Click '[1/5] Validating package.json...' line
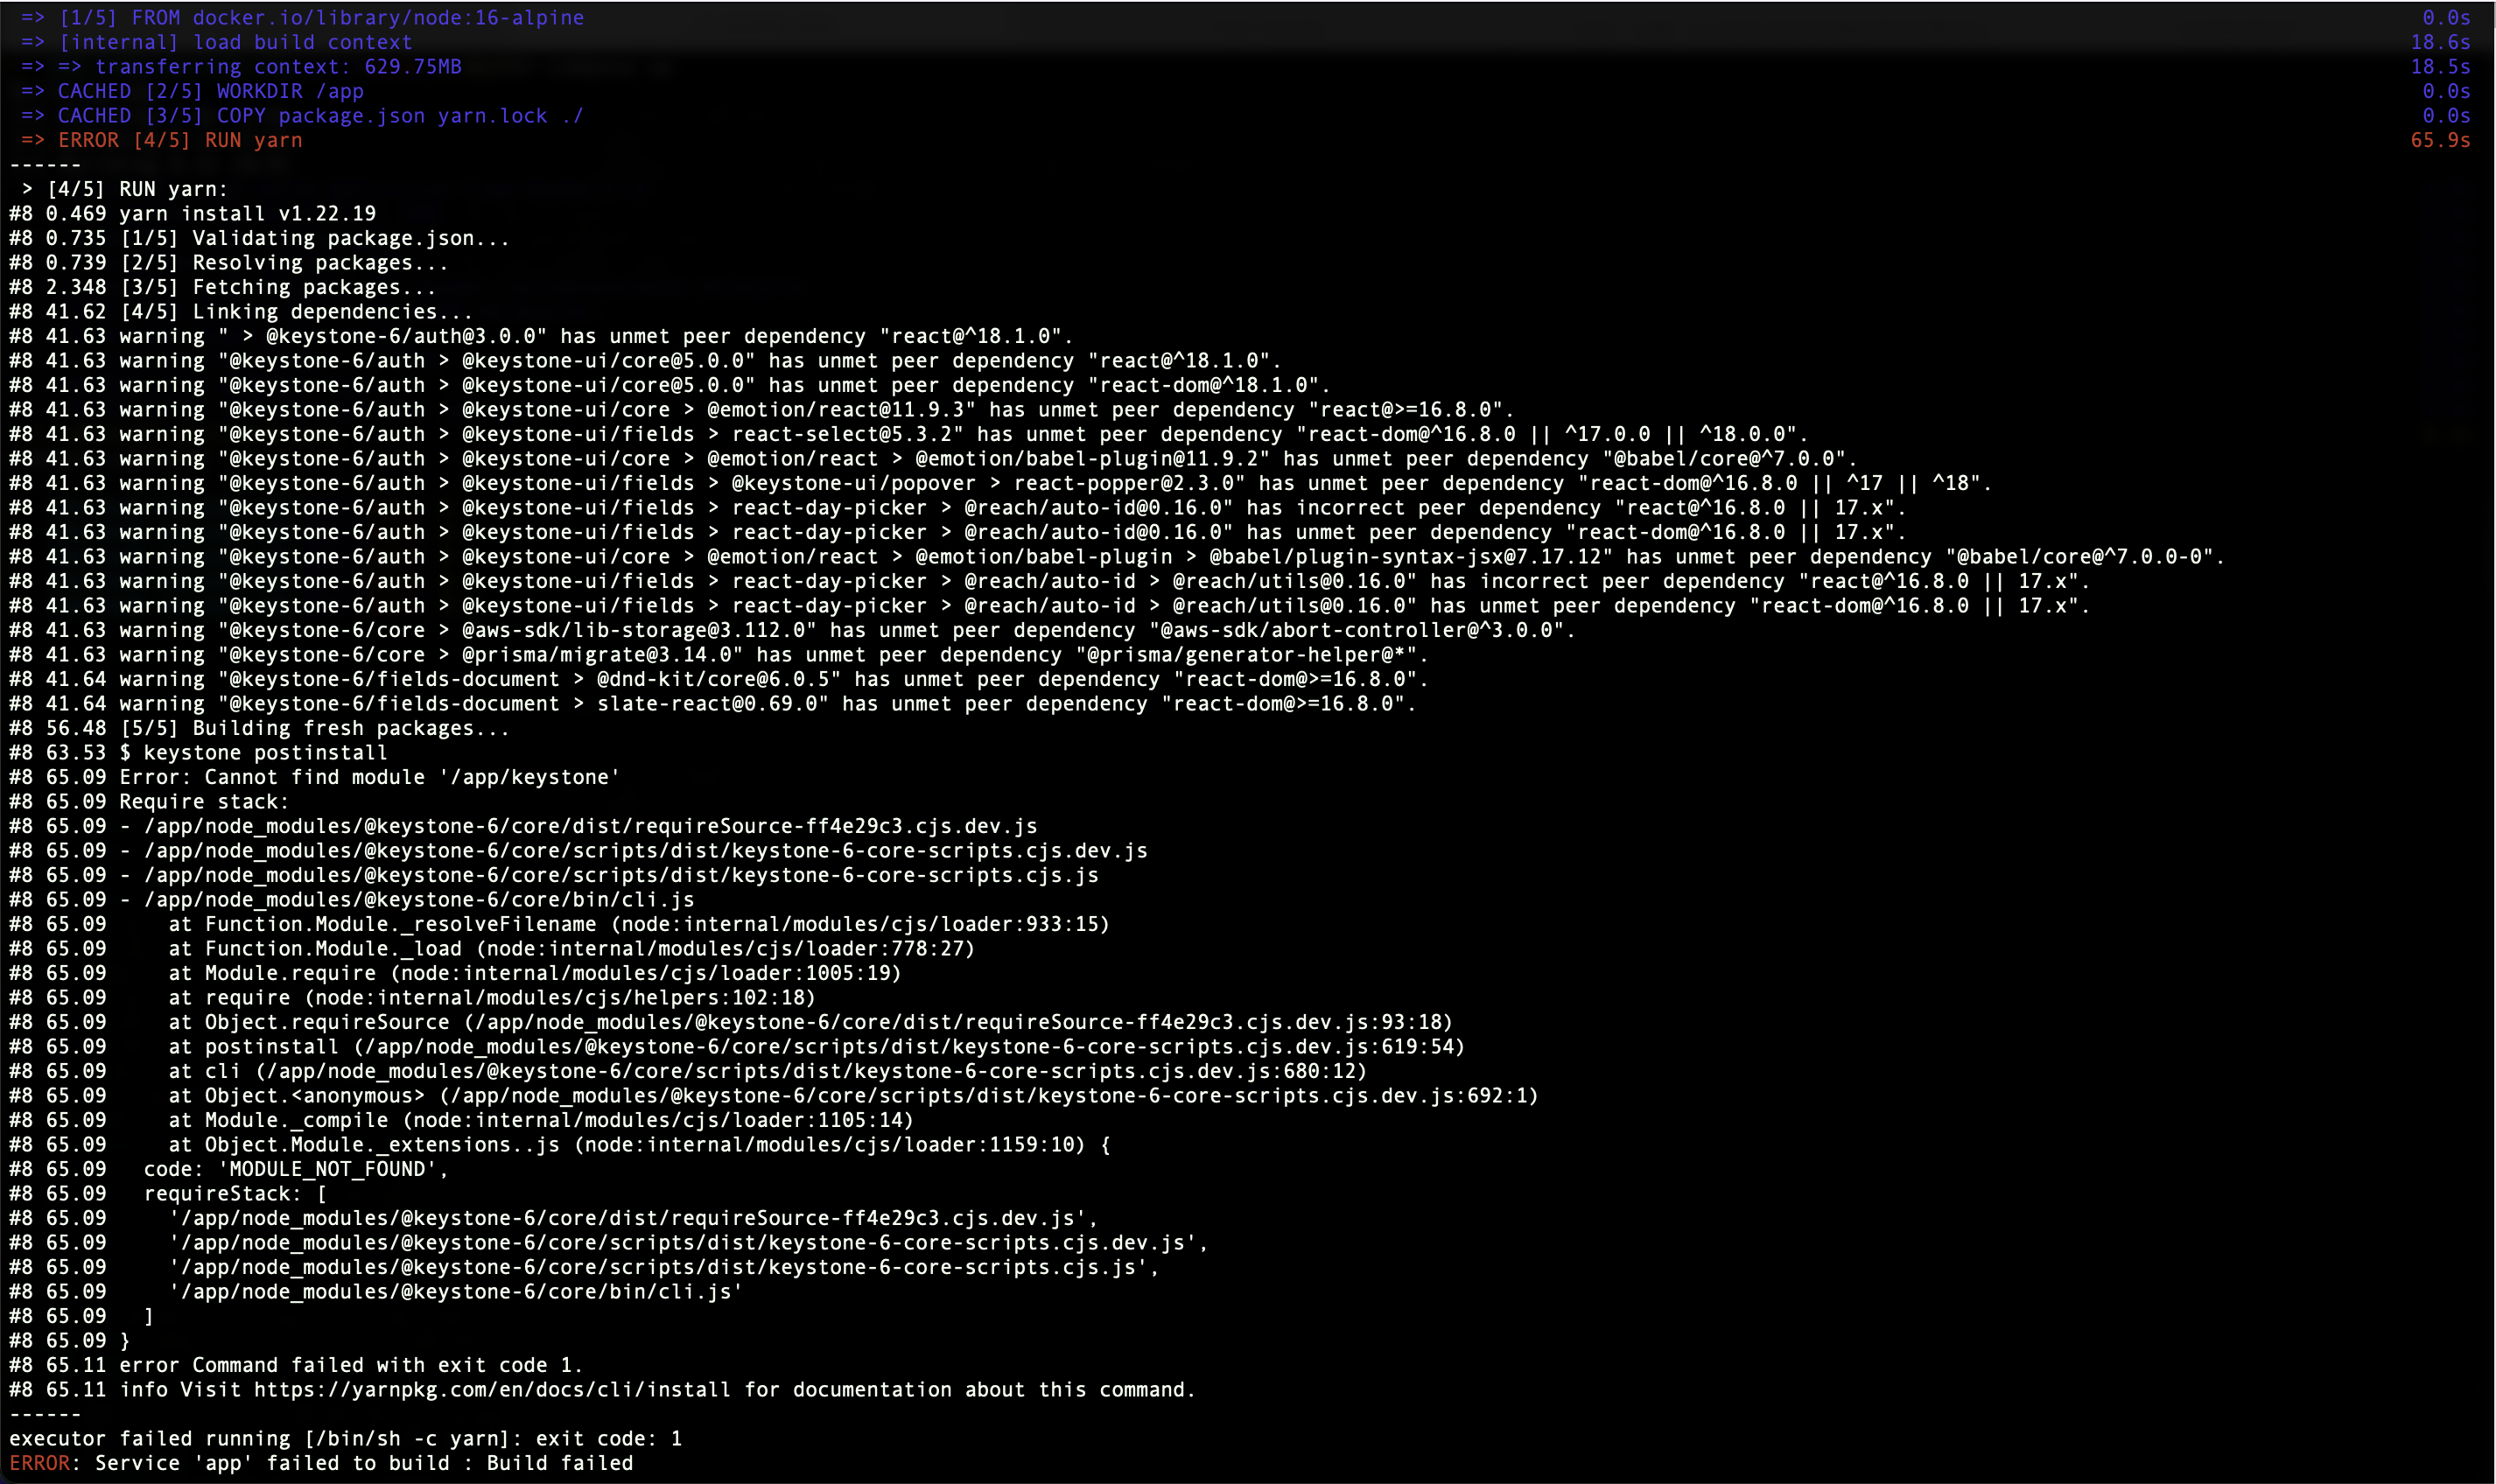 point(260,238)
